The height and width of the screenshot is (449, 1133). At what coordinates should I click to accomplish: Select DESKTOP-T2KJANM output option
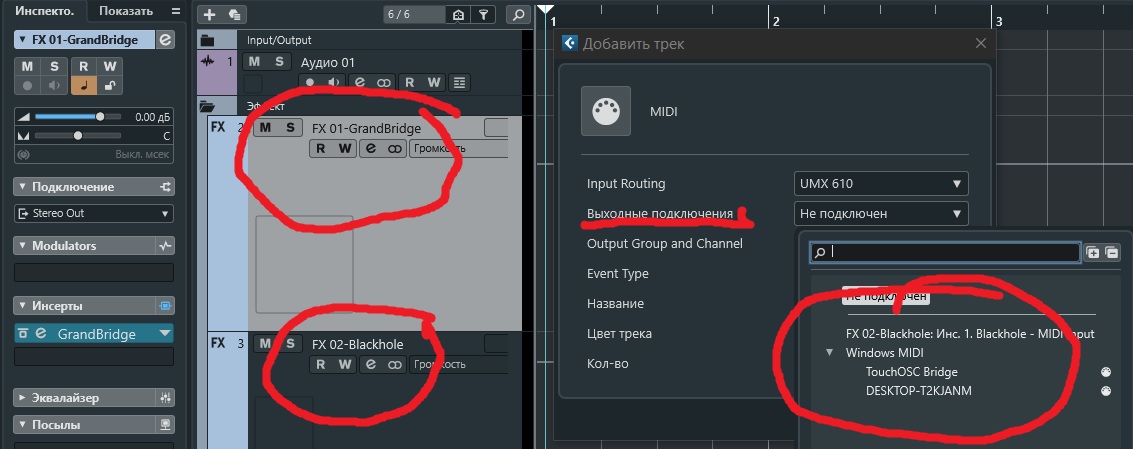918,391
